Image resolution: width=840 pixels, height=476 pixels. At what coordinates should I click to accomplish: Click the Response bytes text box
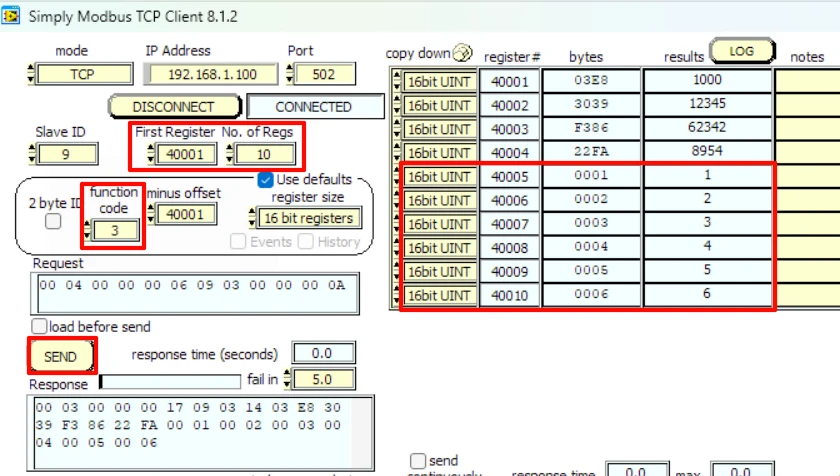193,433
